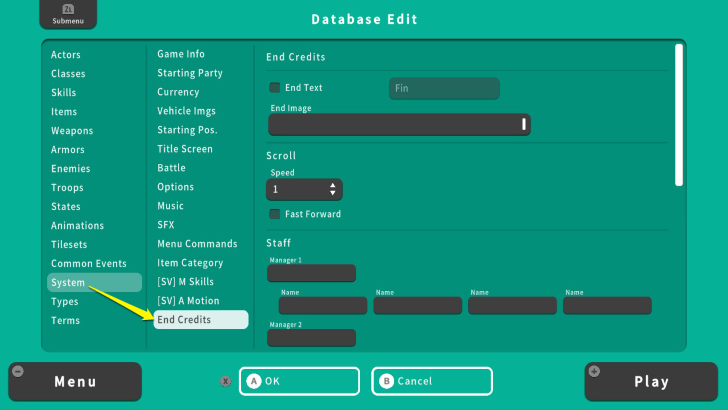Select Skills category

pyautogui.click(x=64, y=92)
